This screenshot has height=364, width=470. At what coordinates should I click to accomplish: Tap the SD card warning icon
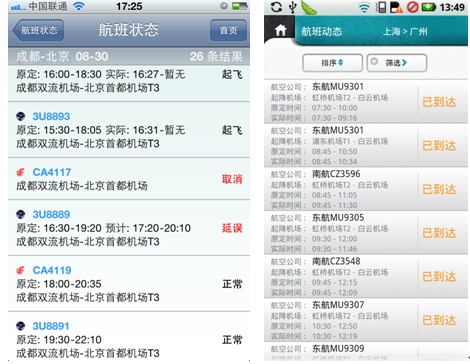tap(396, 7)
